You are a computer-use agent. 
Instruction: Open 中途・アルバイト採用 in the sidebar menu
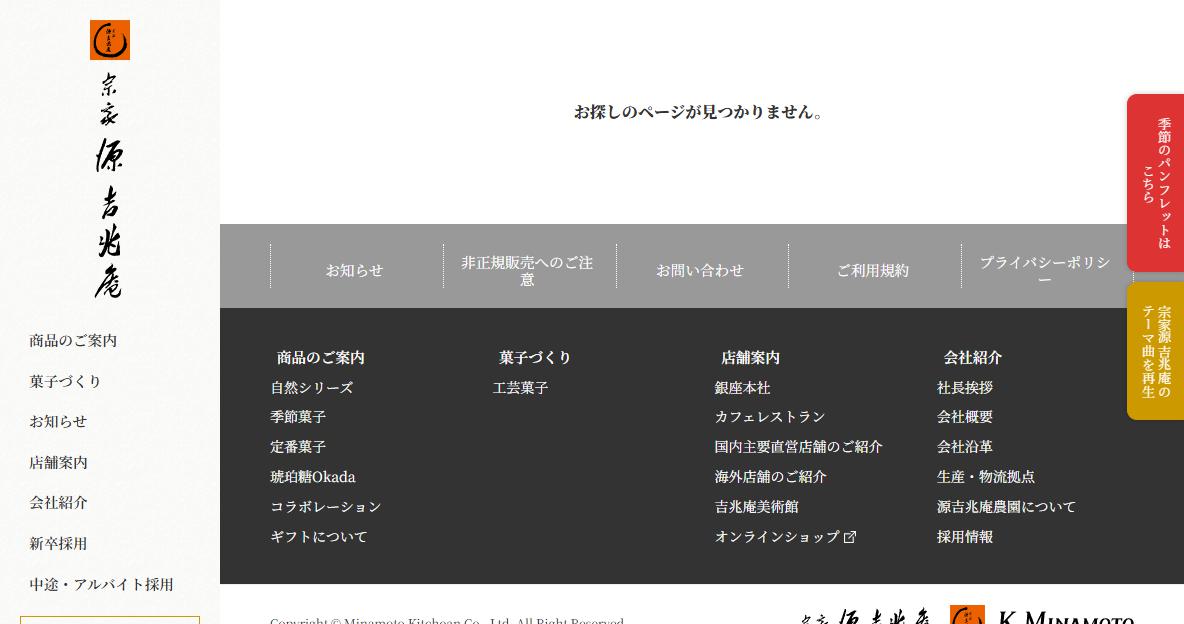point(101,584)
